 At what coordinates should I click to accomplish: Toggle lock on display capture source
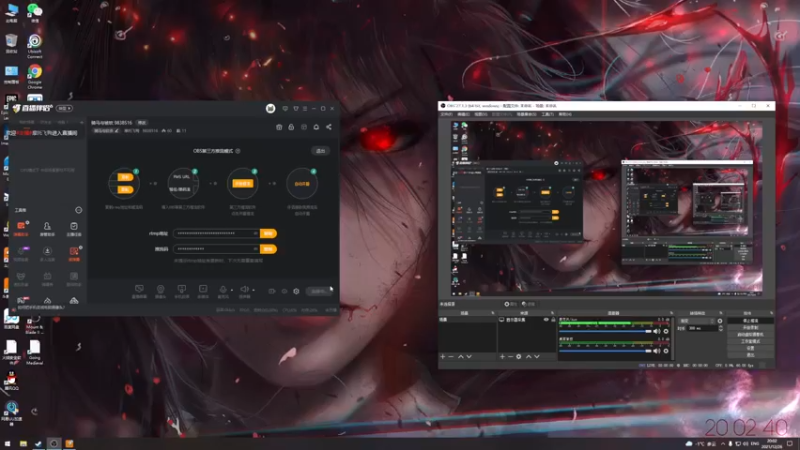[x=553, y=320]
